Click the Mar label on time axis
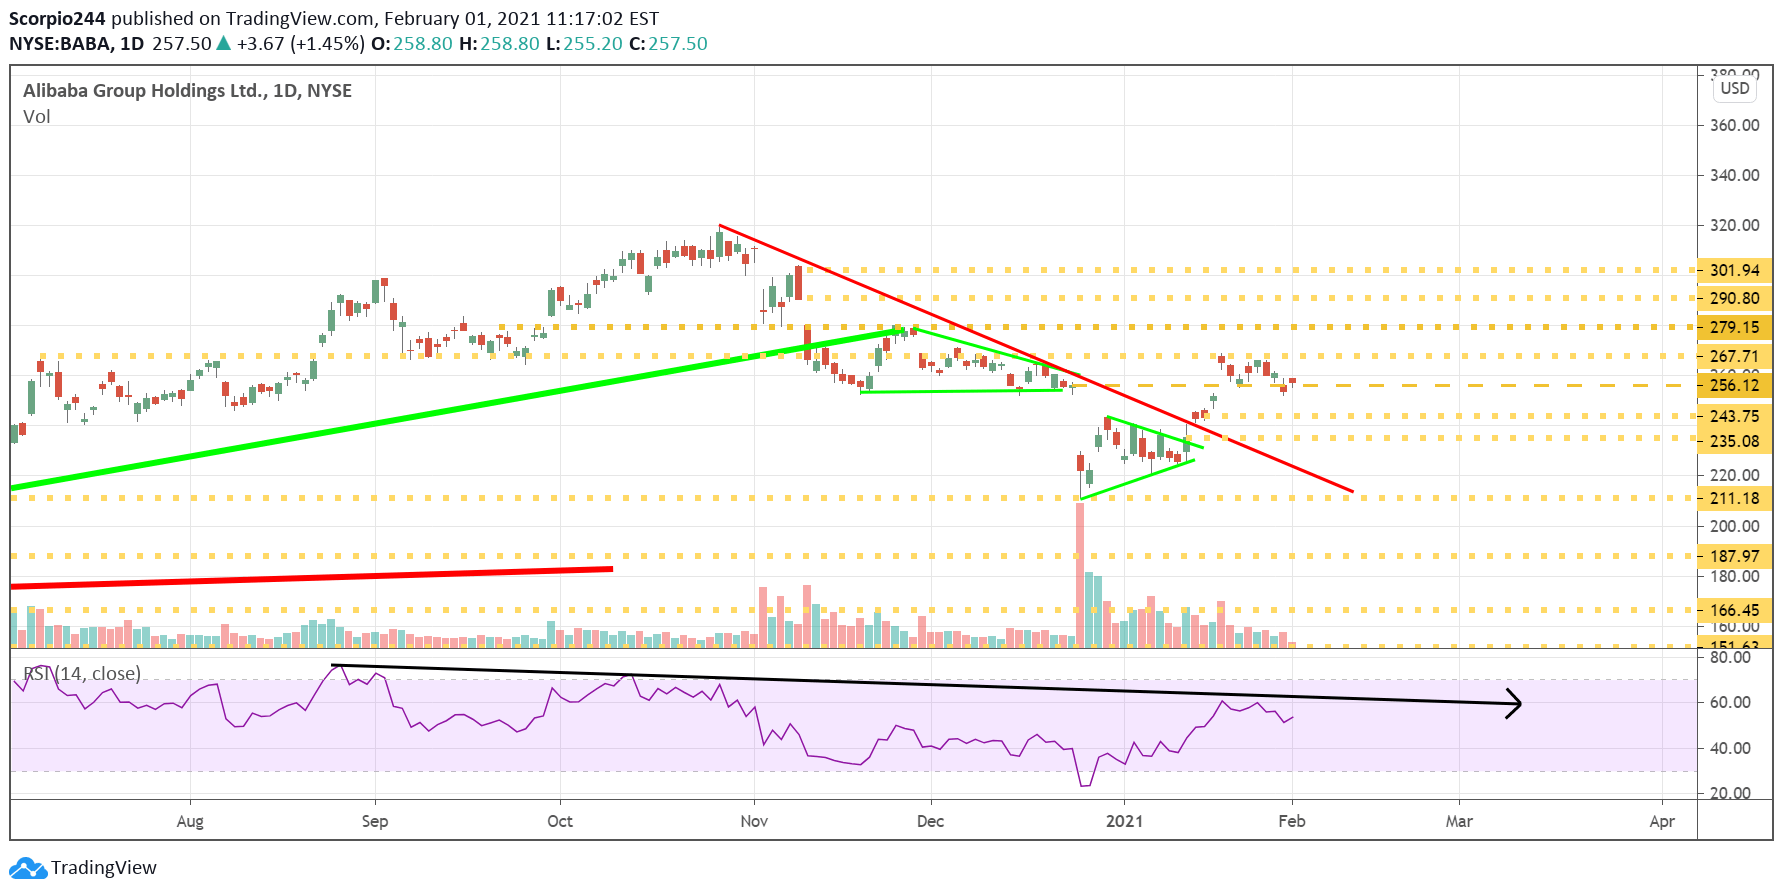This screenshot has height=895, width=1783. 1459,821
